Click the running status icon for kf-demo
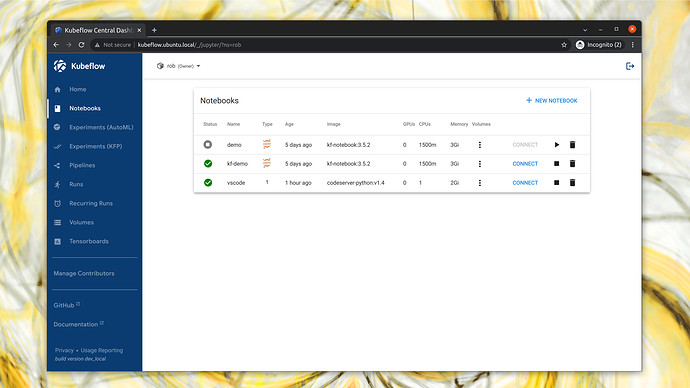 point(208,164)
